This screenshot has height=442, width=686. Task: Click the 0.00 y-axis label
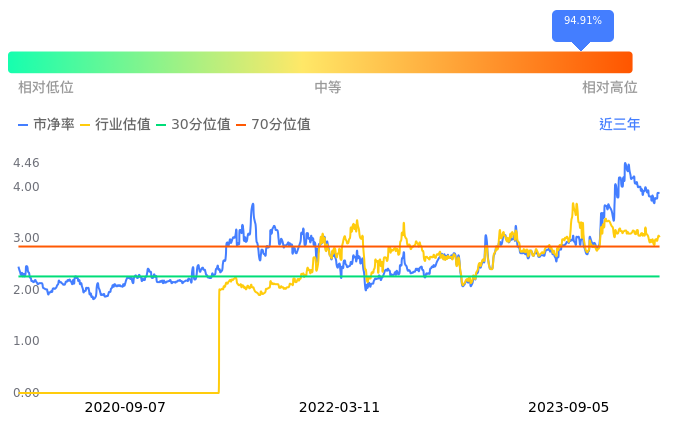coord(26,393)
